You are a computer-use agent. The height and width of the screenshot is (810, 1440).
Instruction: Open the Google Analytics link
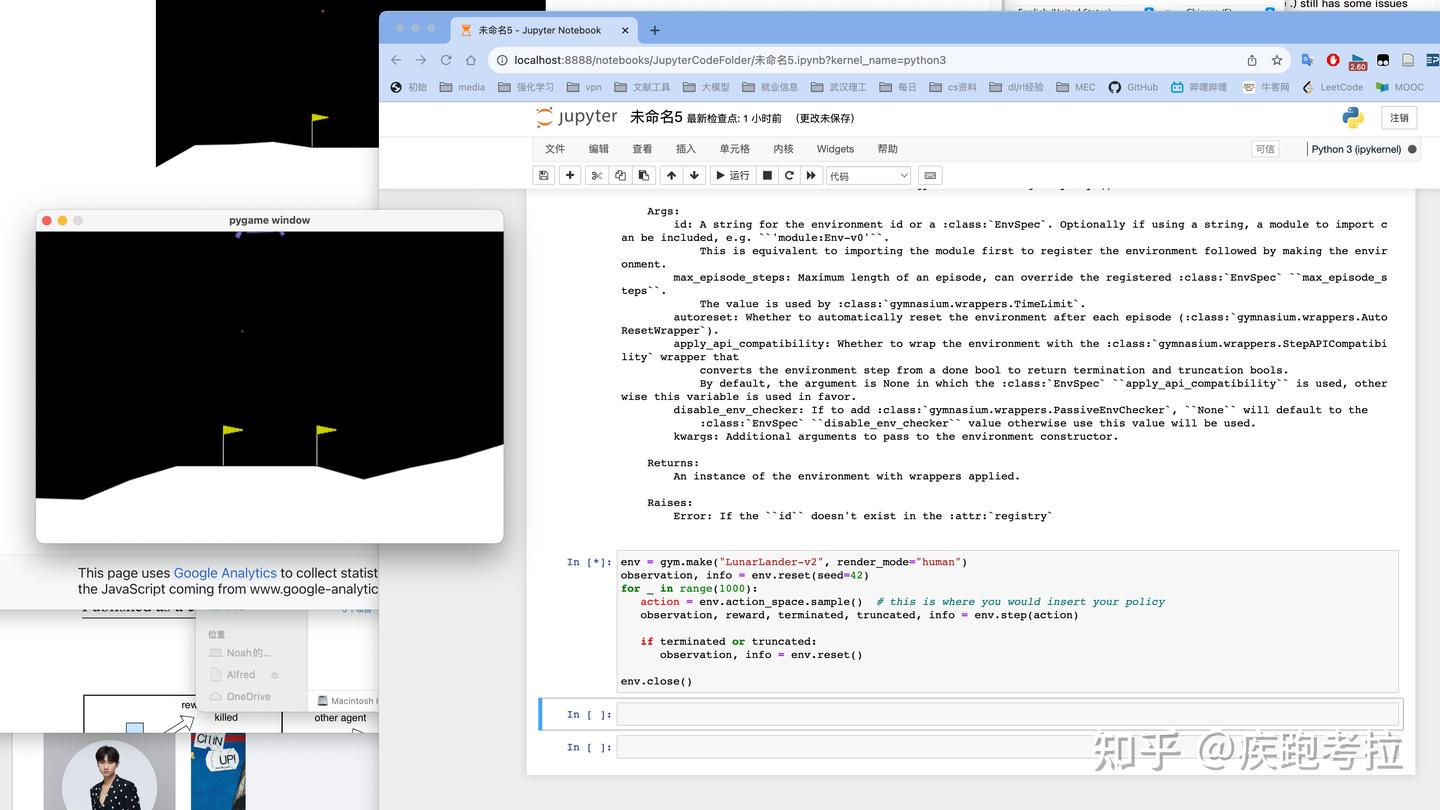point(225,573)
